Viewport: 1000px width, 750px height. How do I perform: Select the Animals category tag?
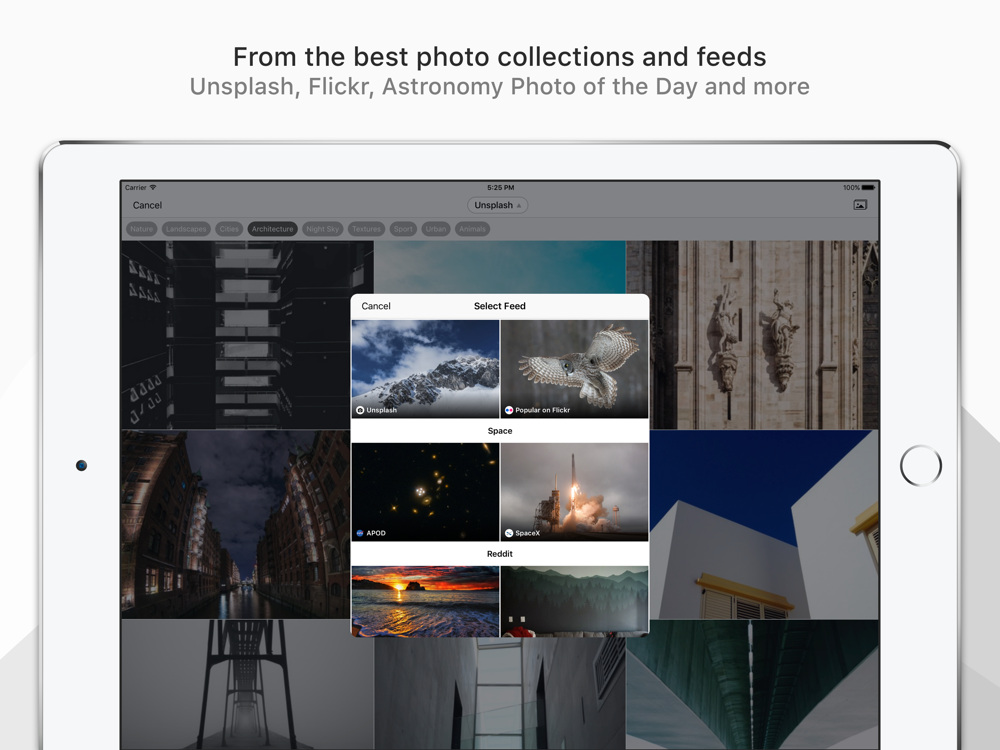click(x=473, y=229)
